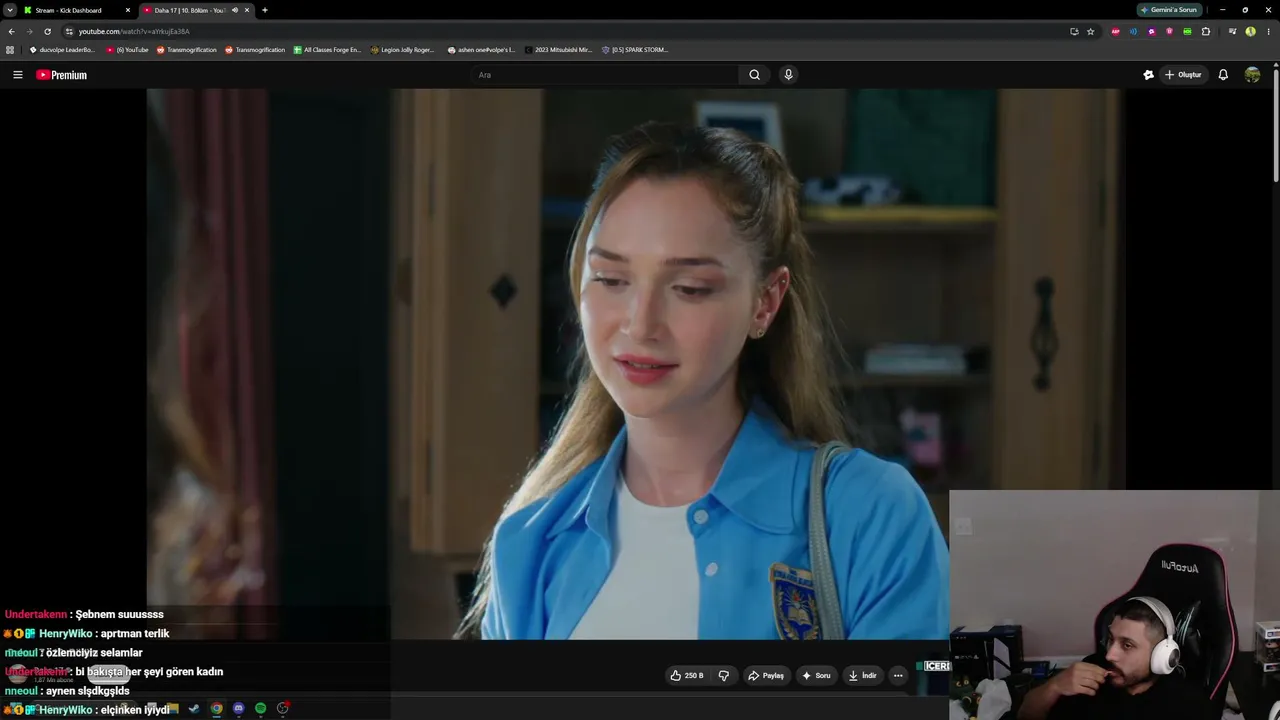Open the Oluştur create menu

1183,75
